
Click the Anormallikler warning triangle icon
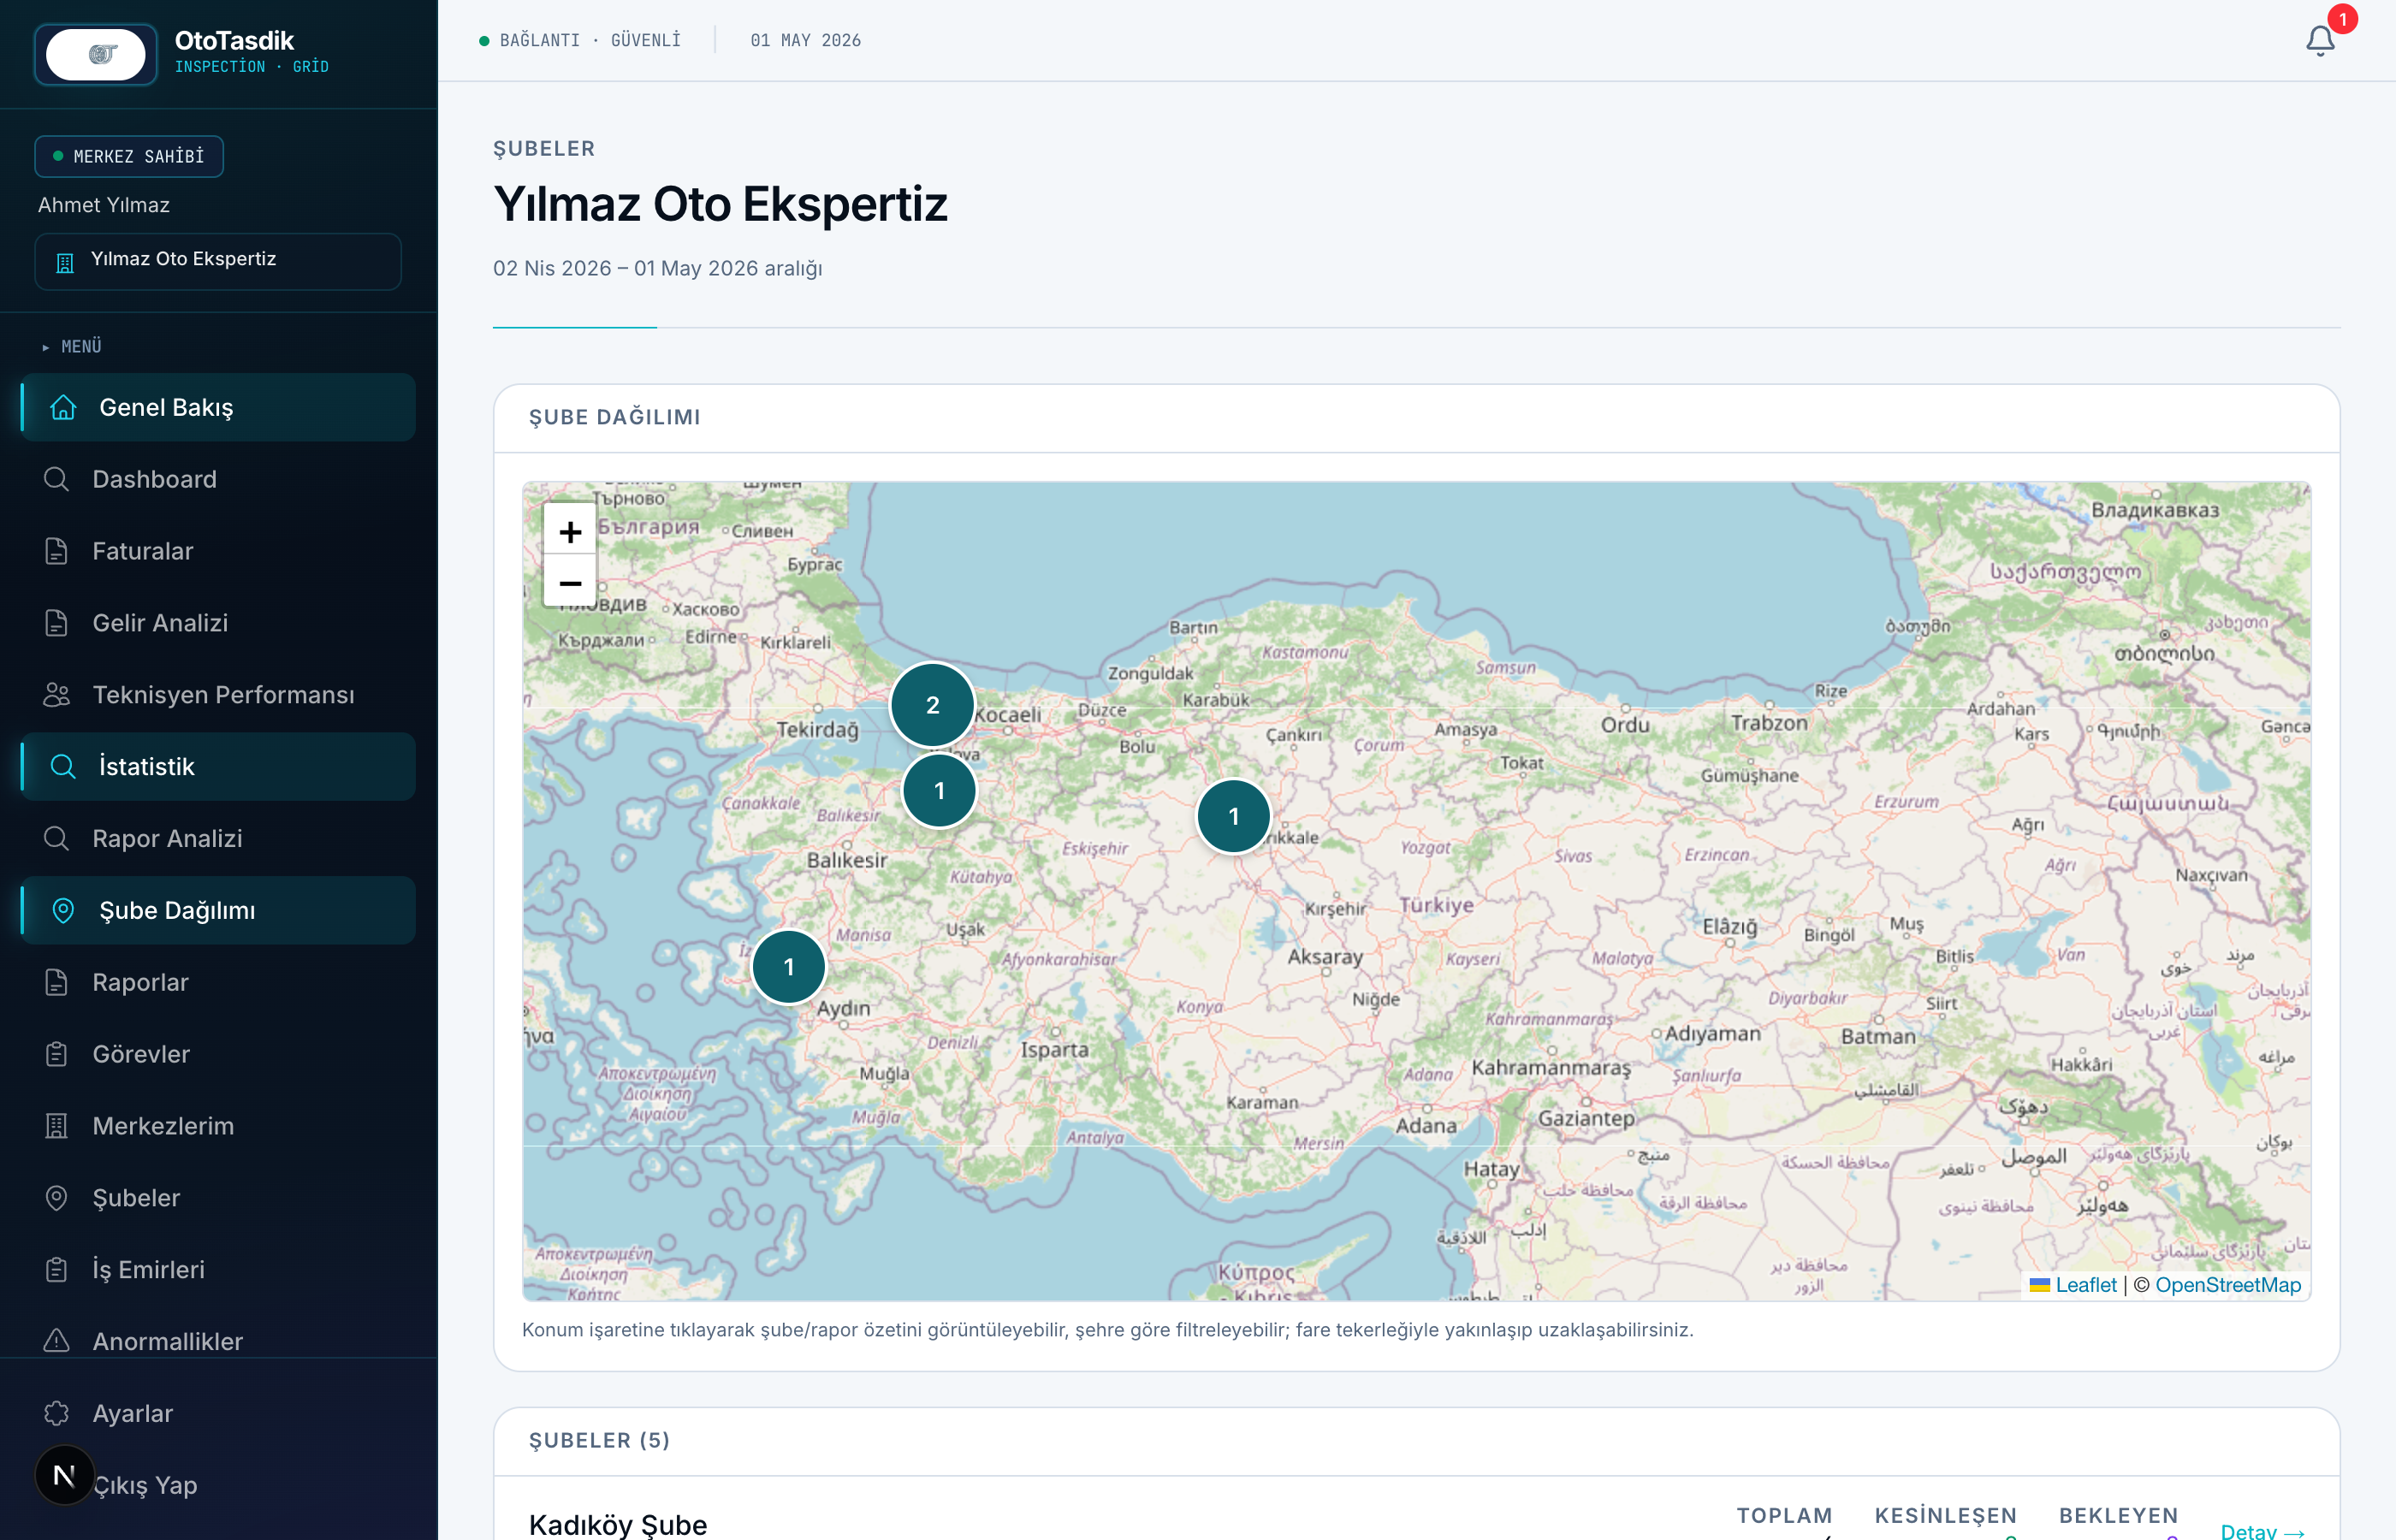click(x=57, y=1341)
